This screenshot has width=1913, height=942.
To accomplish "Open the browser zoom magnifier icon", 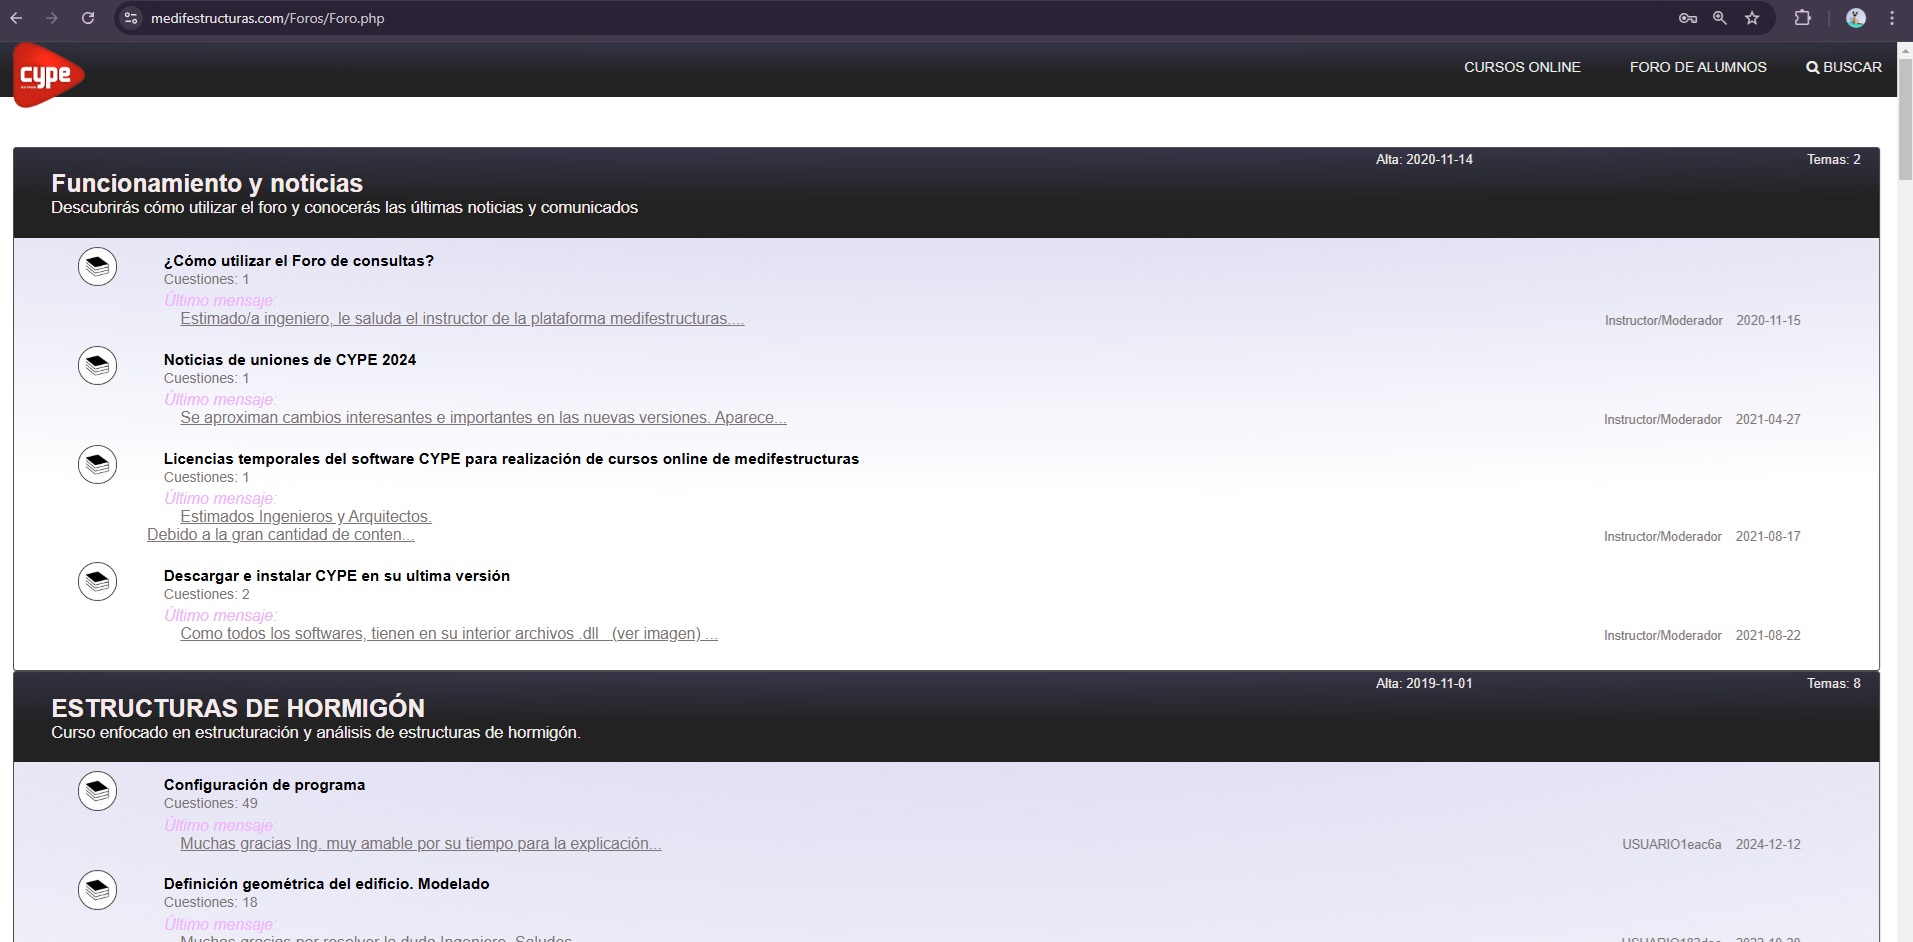I will [1720, 18].
